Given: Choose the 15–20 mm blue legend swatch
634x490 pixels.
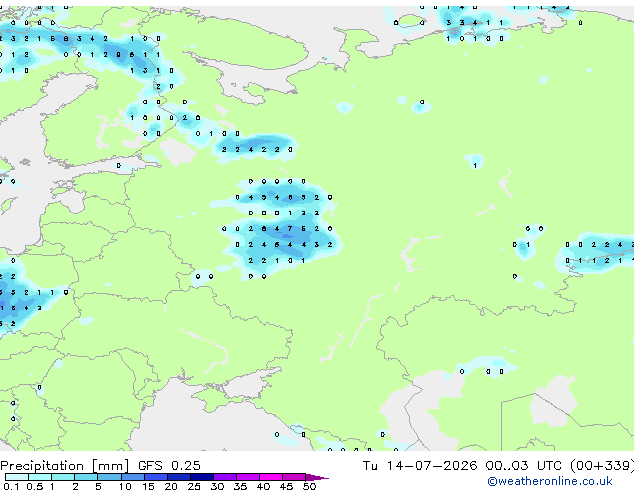Looking at the screenshot, I should coord(155,477).
